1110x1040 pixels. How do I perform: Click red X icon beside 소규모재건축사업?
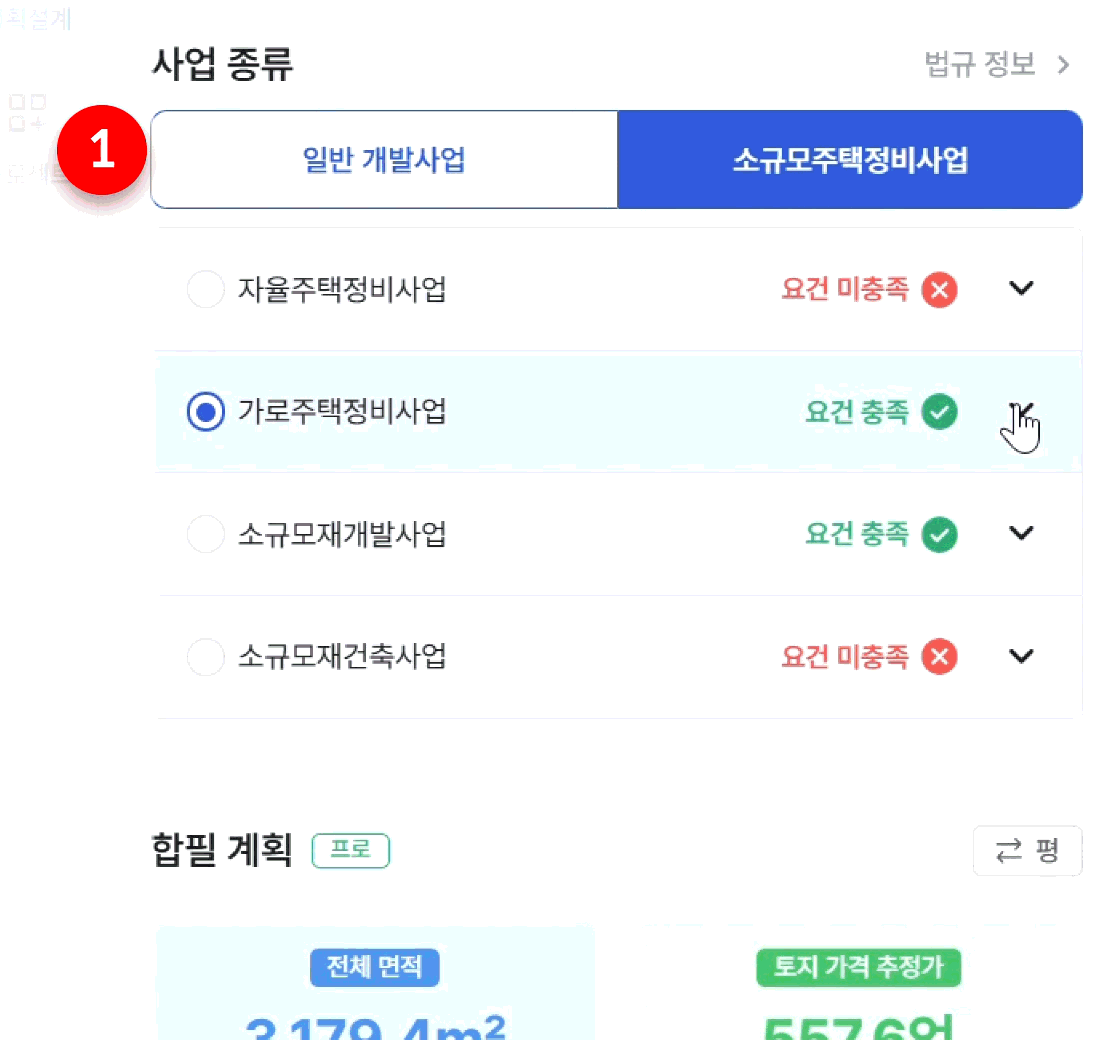click(x=939, y=657)
